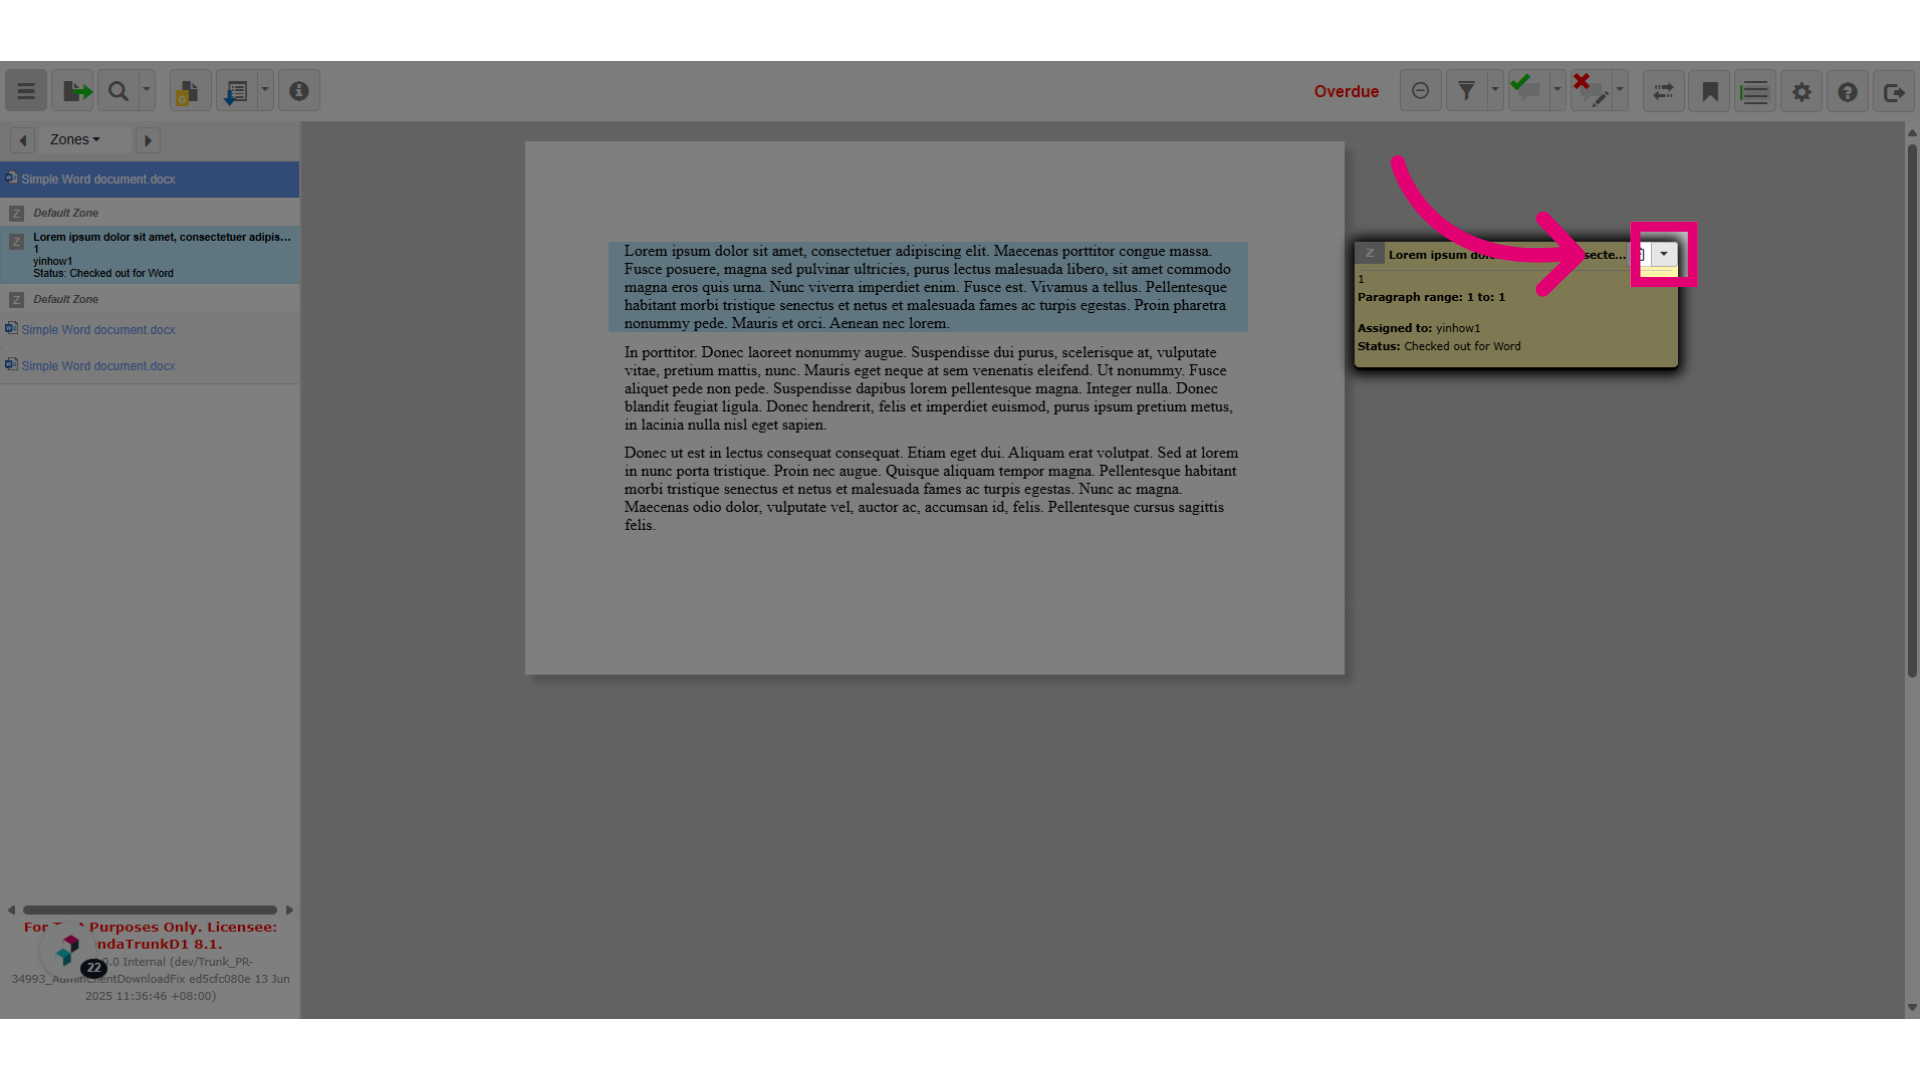1920x1080 pixels.
Task: Click the Assigned to yinhow1 text
Action: pyautogui.click(x=1419, y=328)
